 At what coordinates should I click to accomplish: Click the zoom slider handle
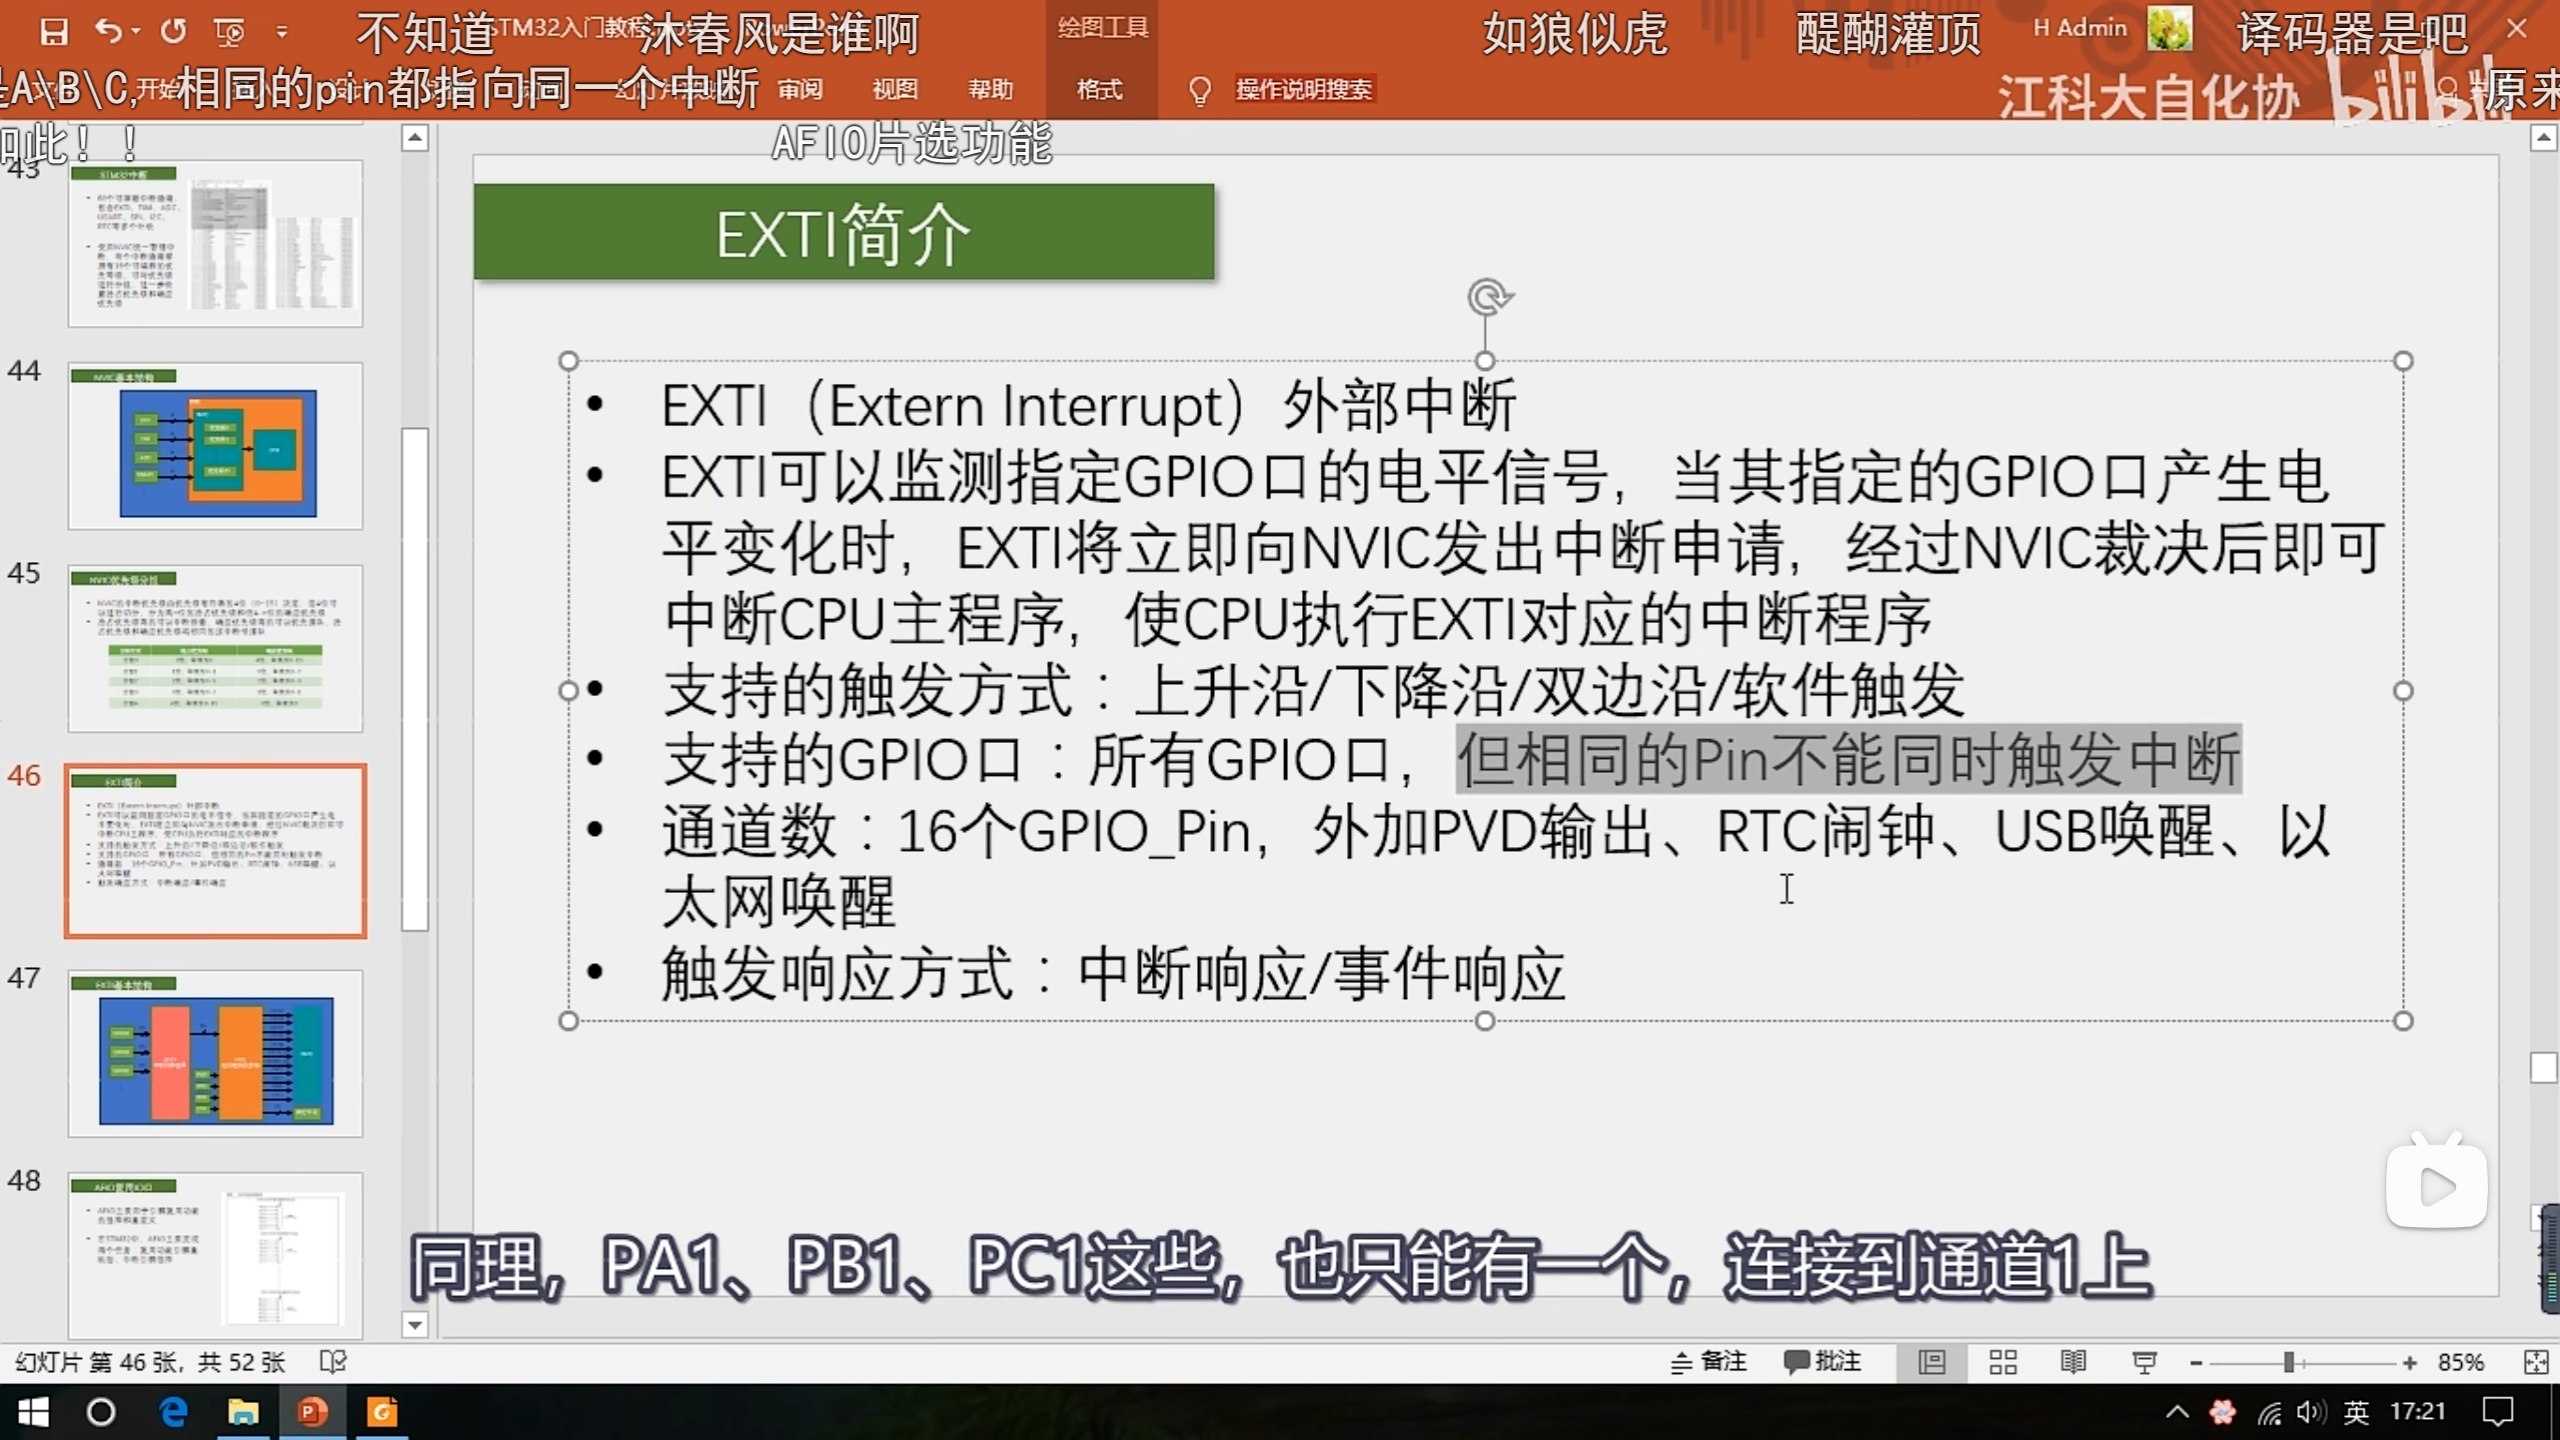tap(2288, 1362)
